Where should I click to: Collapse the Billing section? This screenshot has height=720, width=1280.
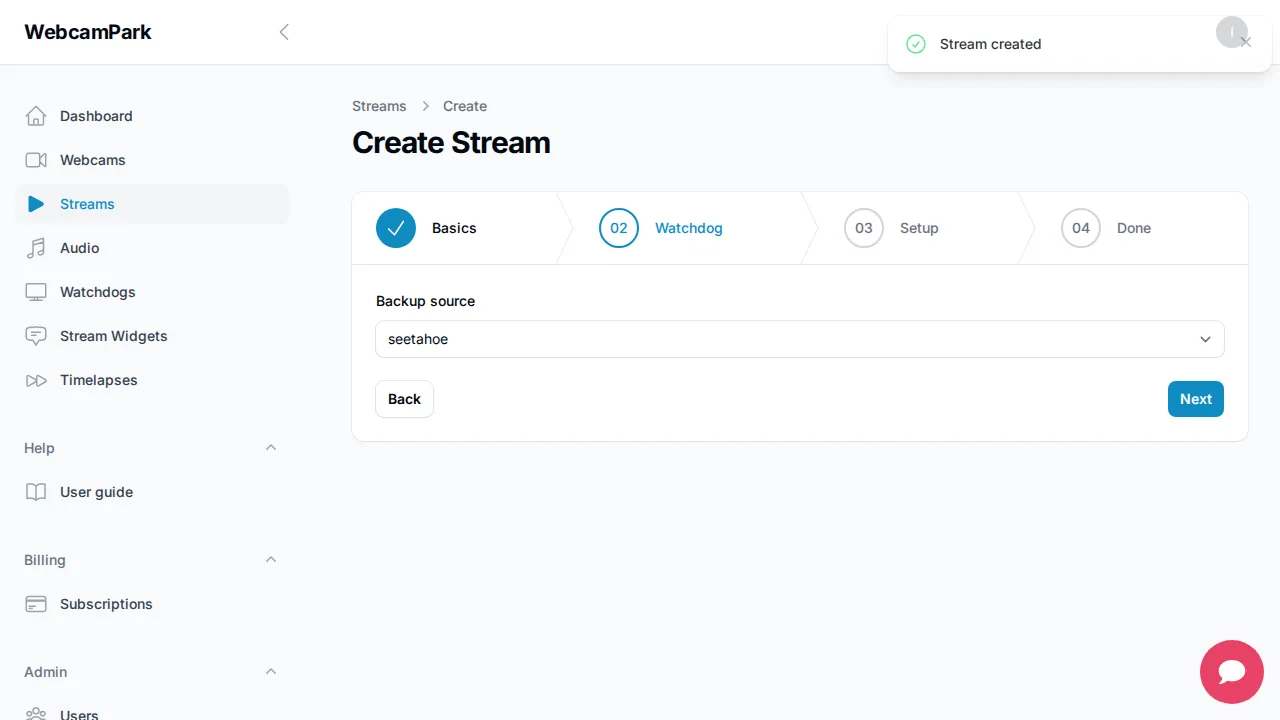click(x=271, y=560)
